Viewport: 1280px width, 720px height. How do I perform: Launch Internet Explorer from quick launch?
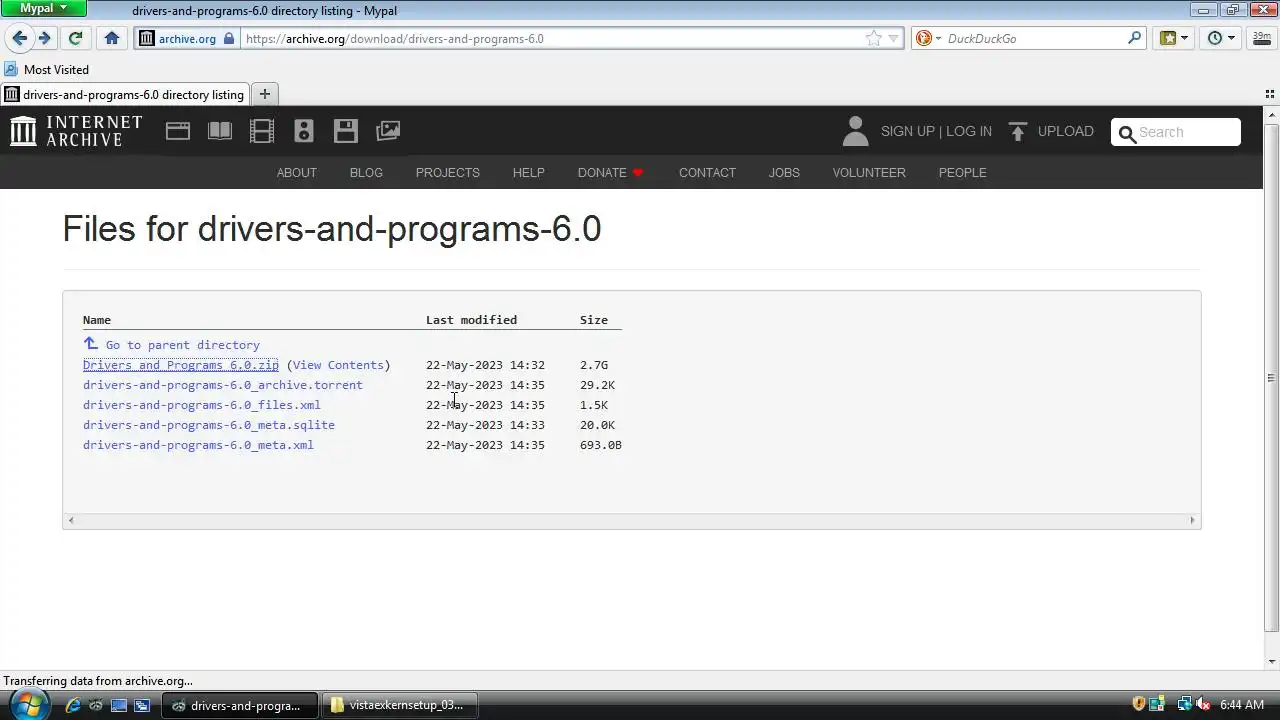click(72, 705)
